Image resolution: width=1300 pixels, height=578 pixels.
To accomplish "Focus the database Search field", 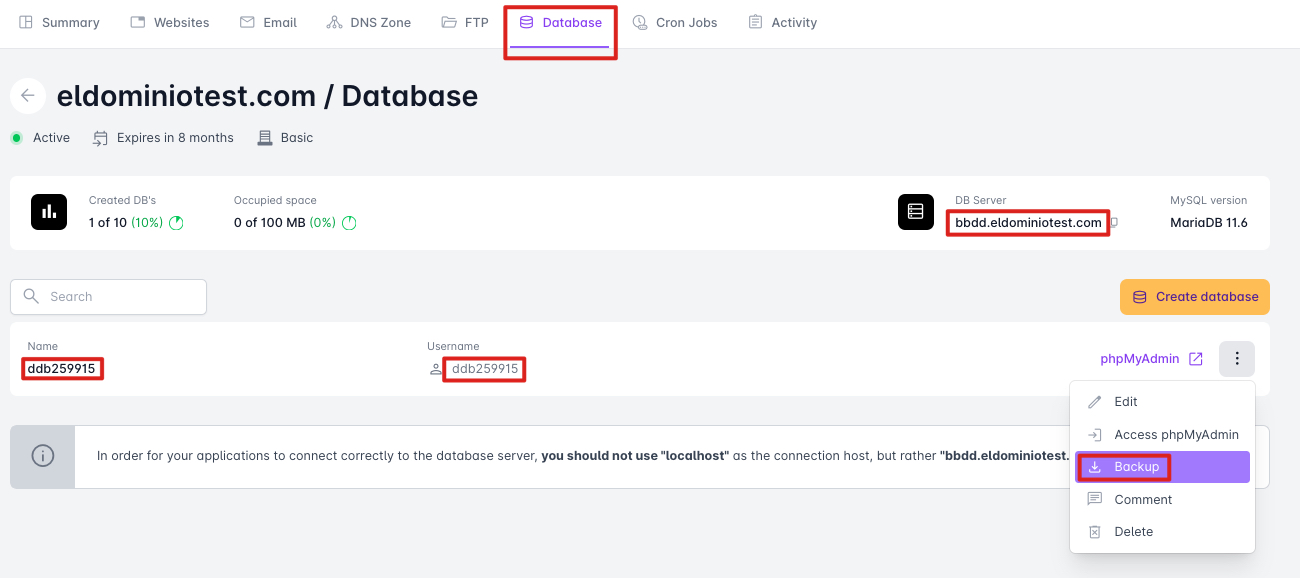I will coord(120,297).
